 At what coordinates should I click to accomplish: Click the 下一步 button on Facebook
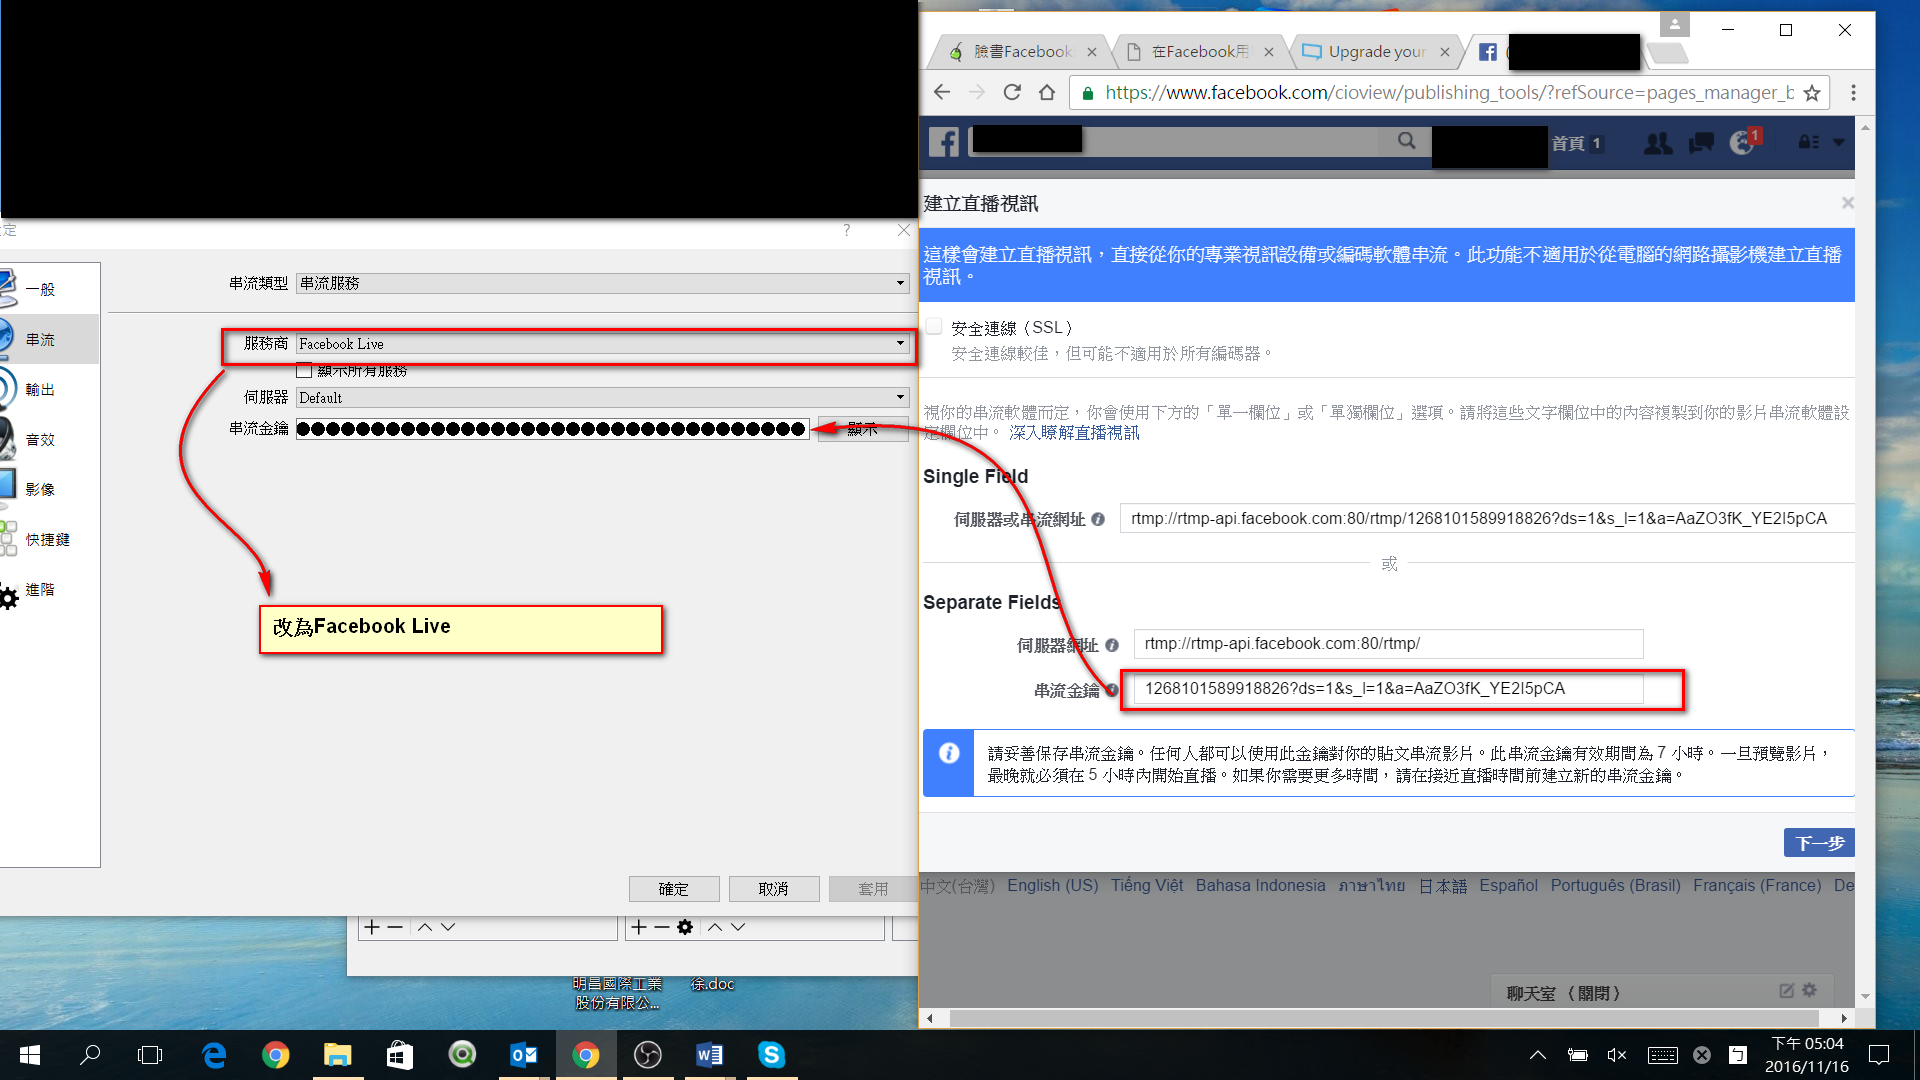pyautogui.click(x=1819, y=843)
